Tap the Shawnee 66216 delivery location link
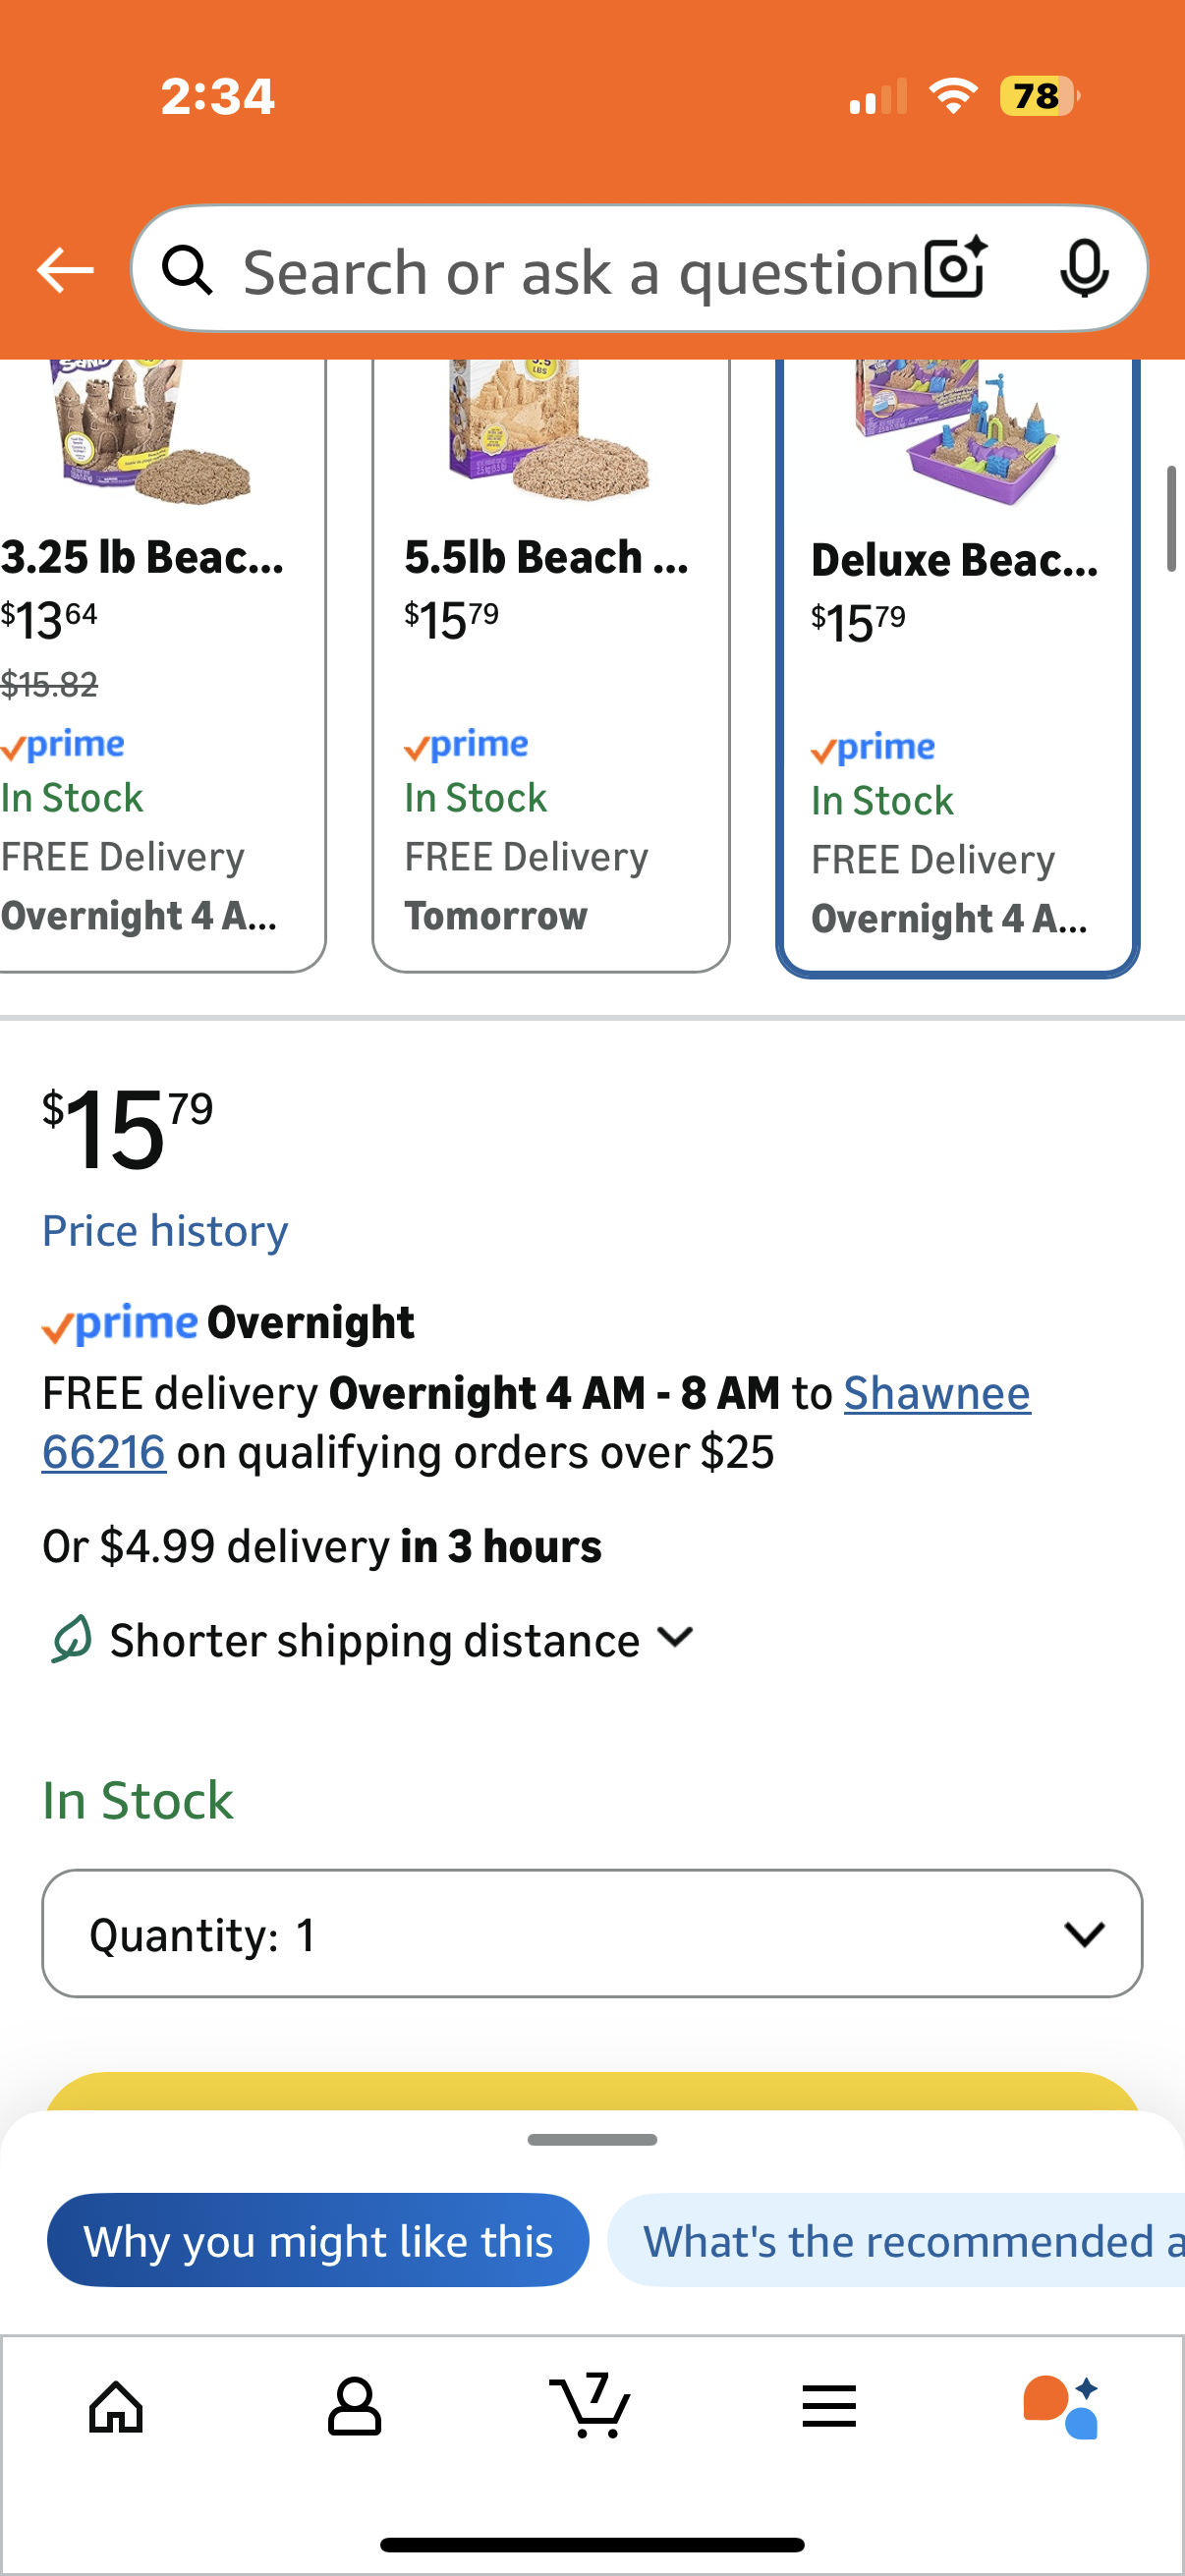The image size is (1185, 2576). 936,1394
